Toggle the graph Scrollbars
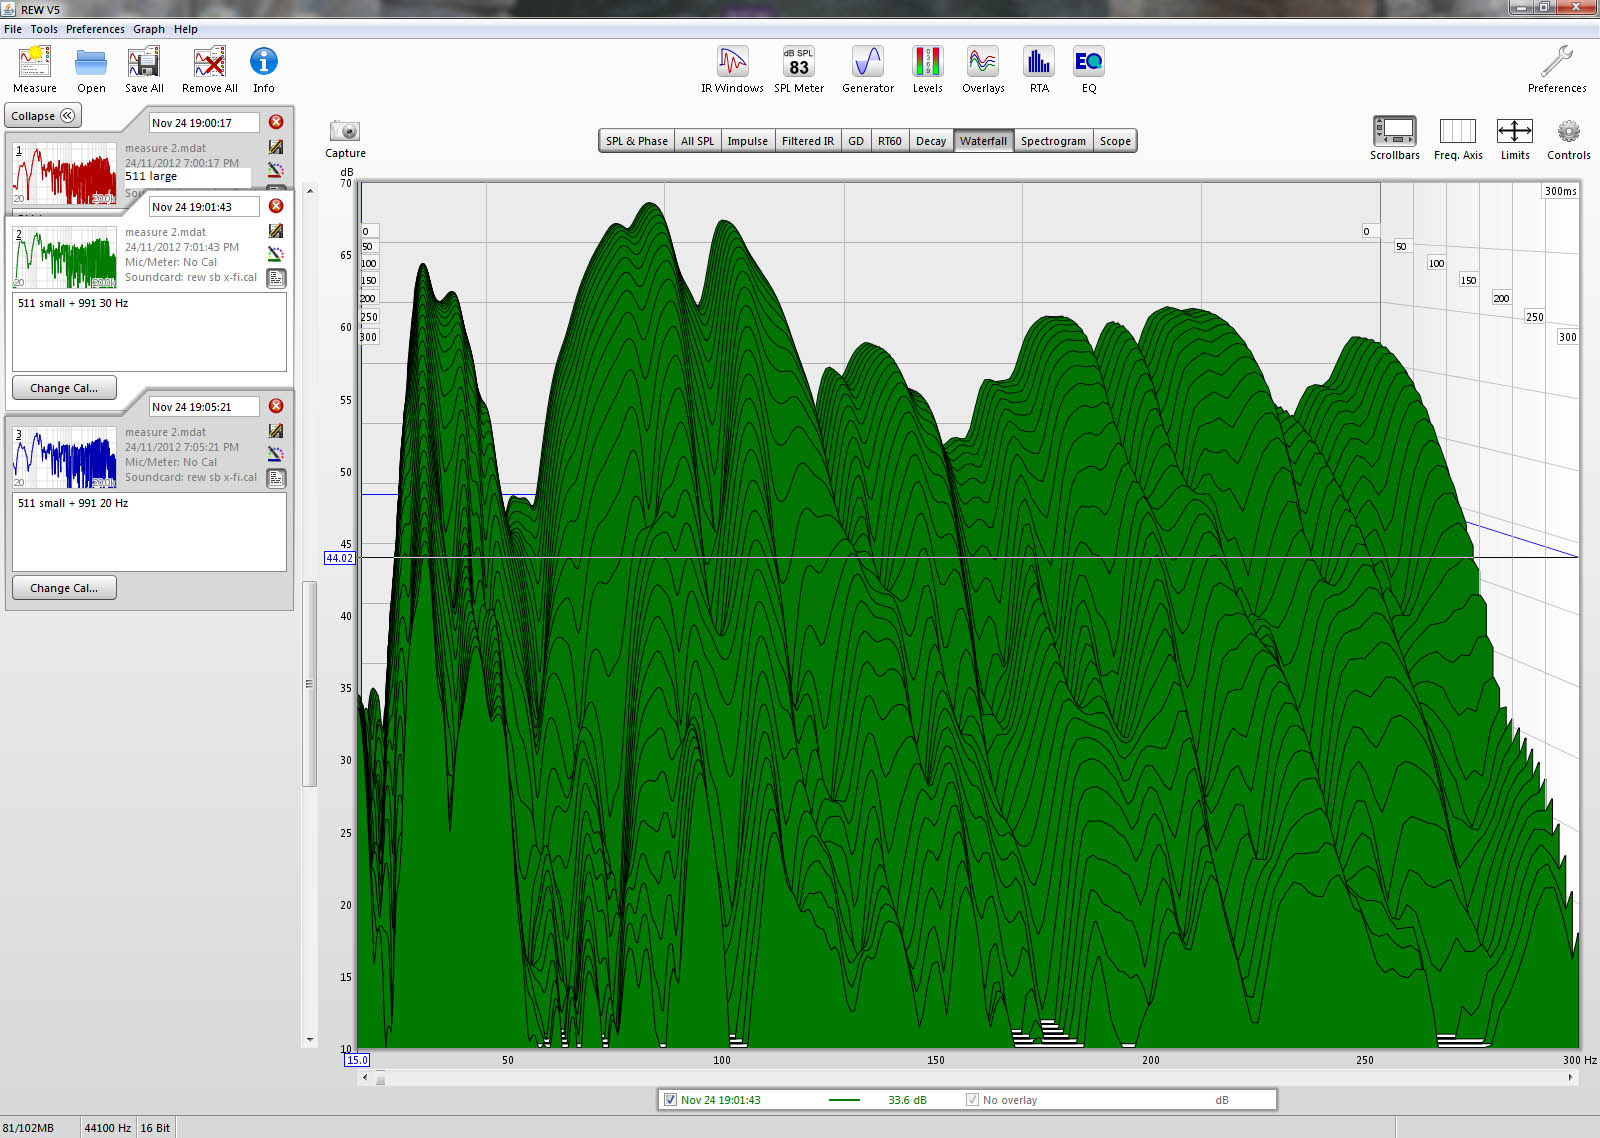Image resolution: width=1600 pixels, height=1138 pixels. (1394, 132)
